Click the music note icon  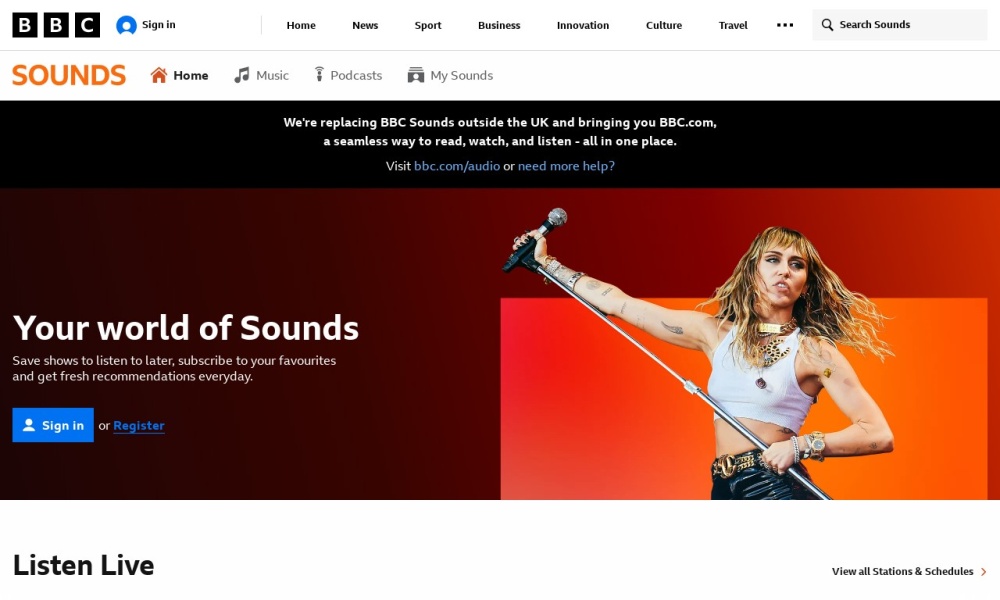(242, 75)
